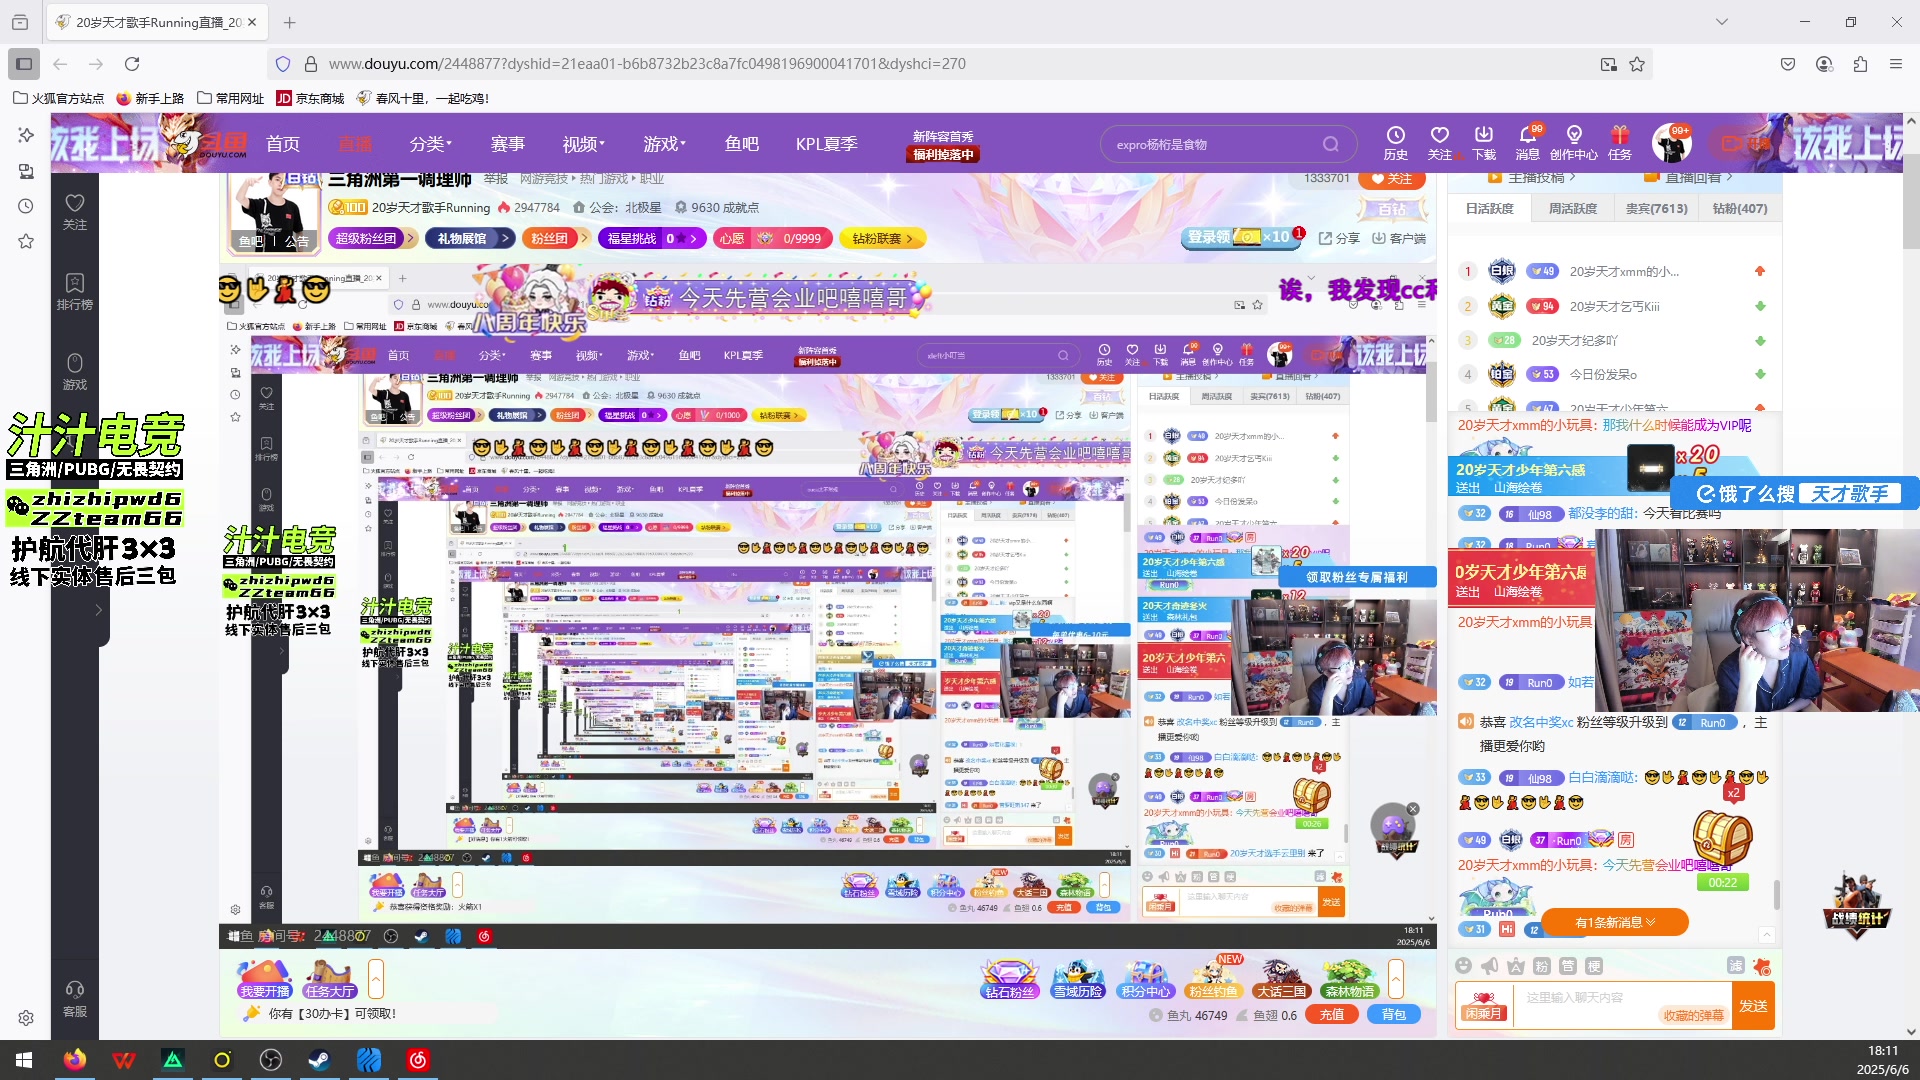Click 我要开播 icon
Viewport: 1920px width, 1080px height.
point(264,978)
